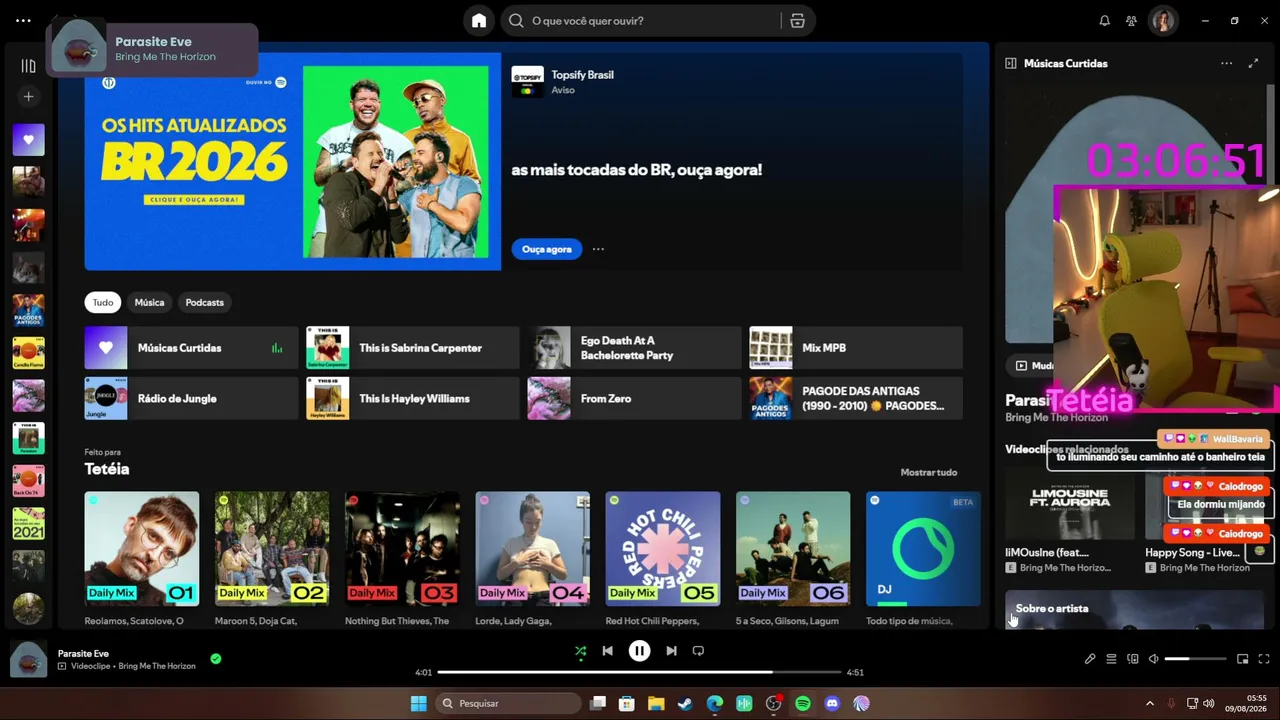Select the Tudo filter chip
This screenshot has width=1280, height=720.
pyautogui.click(x=103, y=302)
